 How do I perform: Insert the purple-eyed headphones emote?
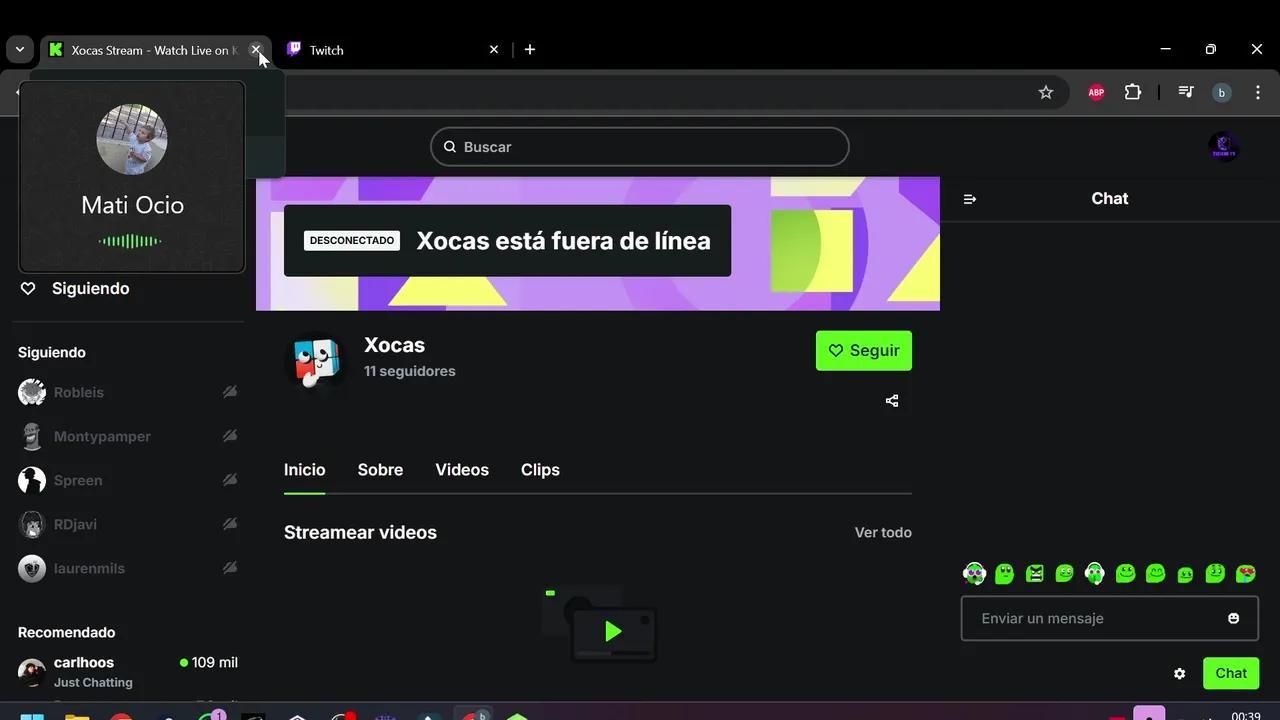(x=974, y=574)
